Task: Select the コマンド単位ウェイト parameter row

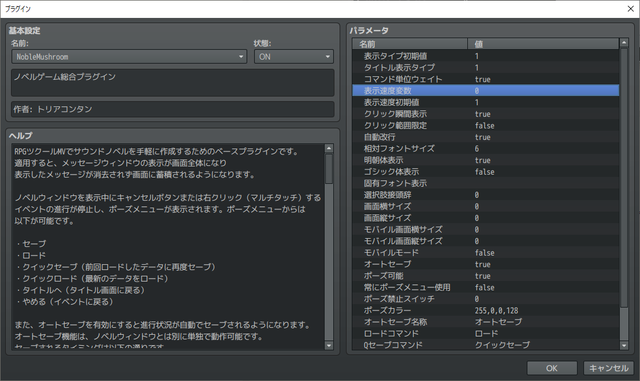Action: [x=486, y=79]
